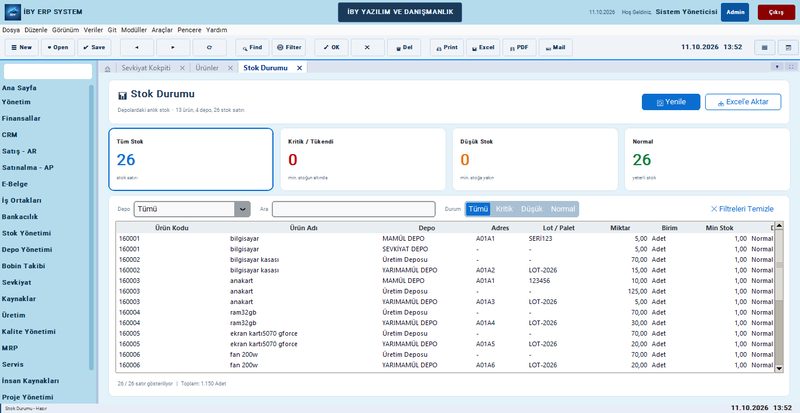
Task: Click the calendar icon at toolbar right
Action: (x=788, y=47)
